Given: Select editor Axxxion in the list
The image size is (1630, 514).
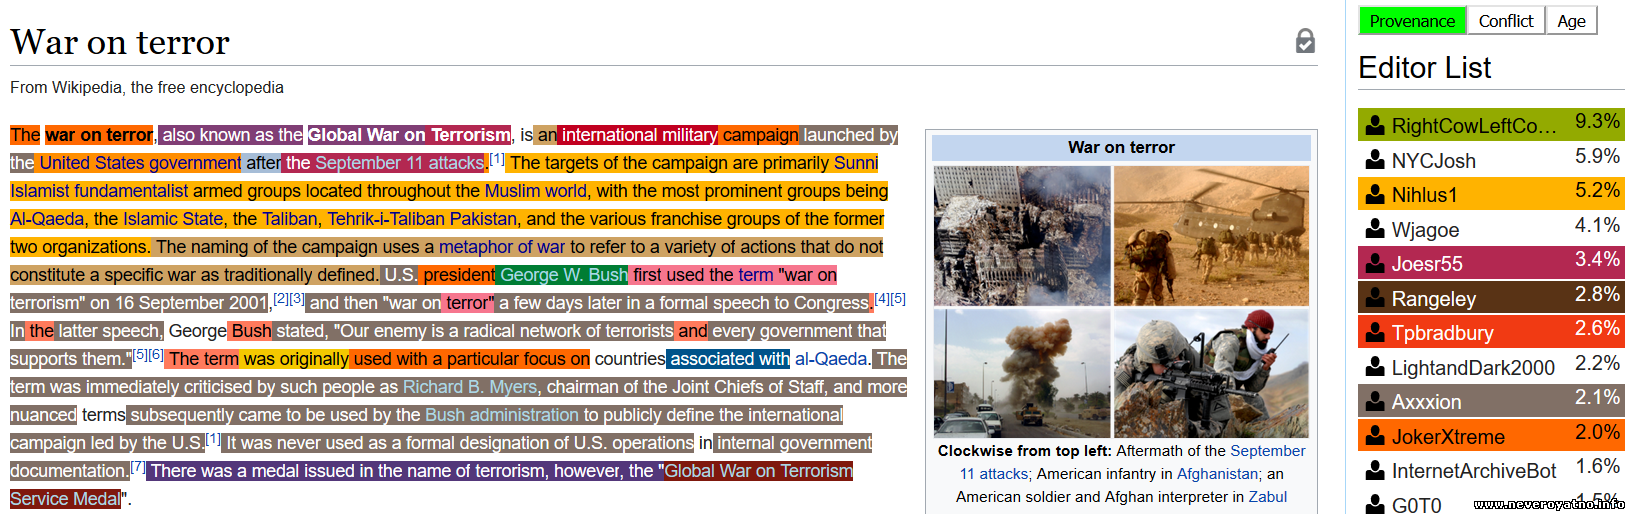Looking at the screenshot, I should point(1491,401).
